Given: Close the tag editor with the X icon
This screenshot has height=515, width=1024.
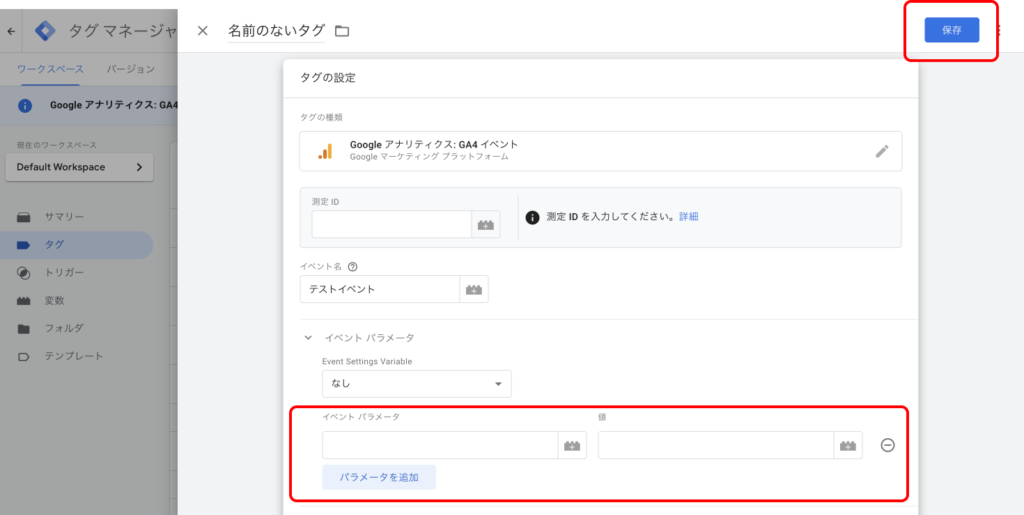Looking at the screenshot, I should click(x=202, y=31).
